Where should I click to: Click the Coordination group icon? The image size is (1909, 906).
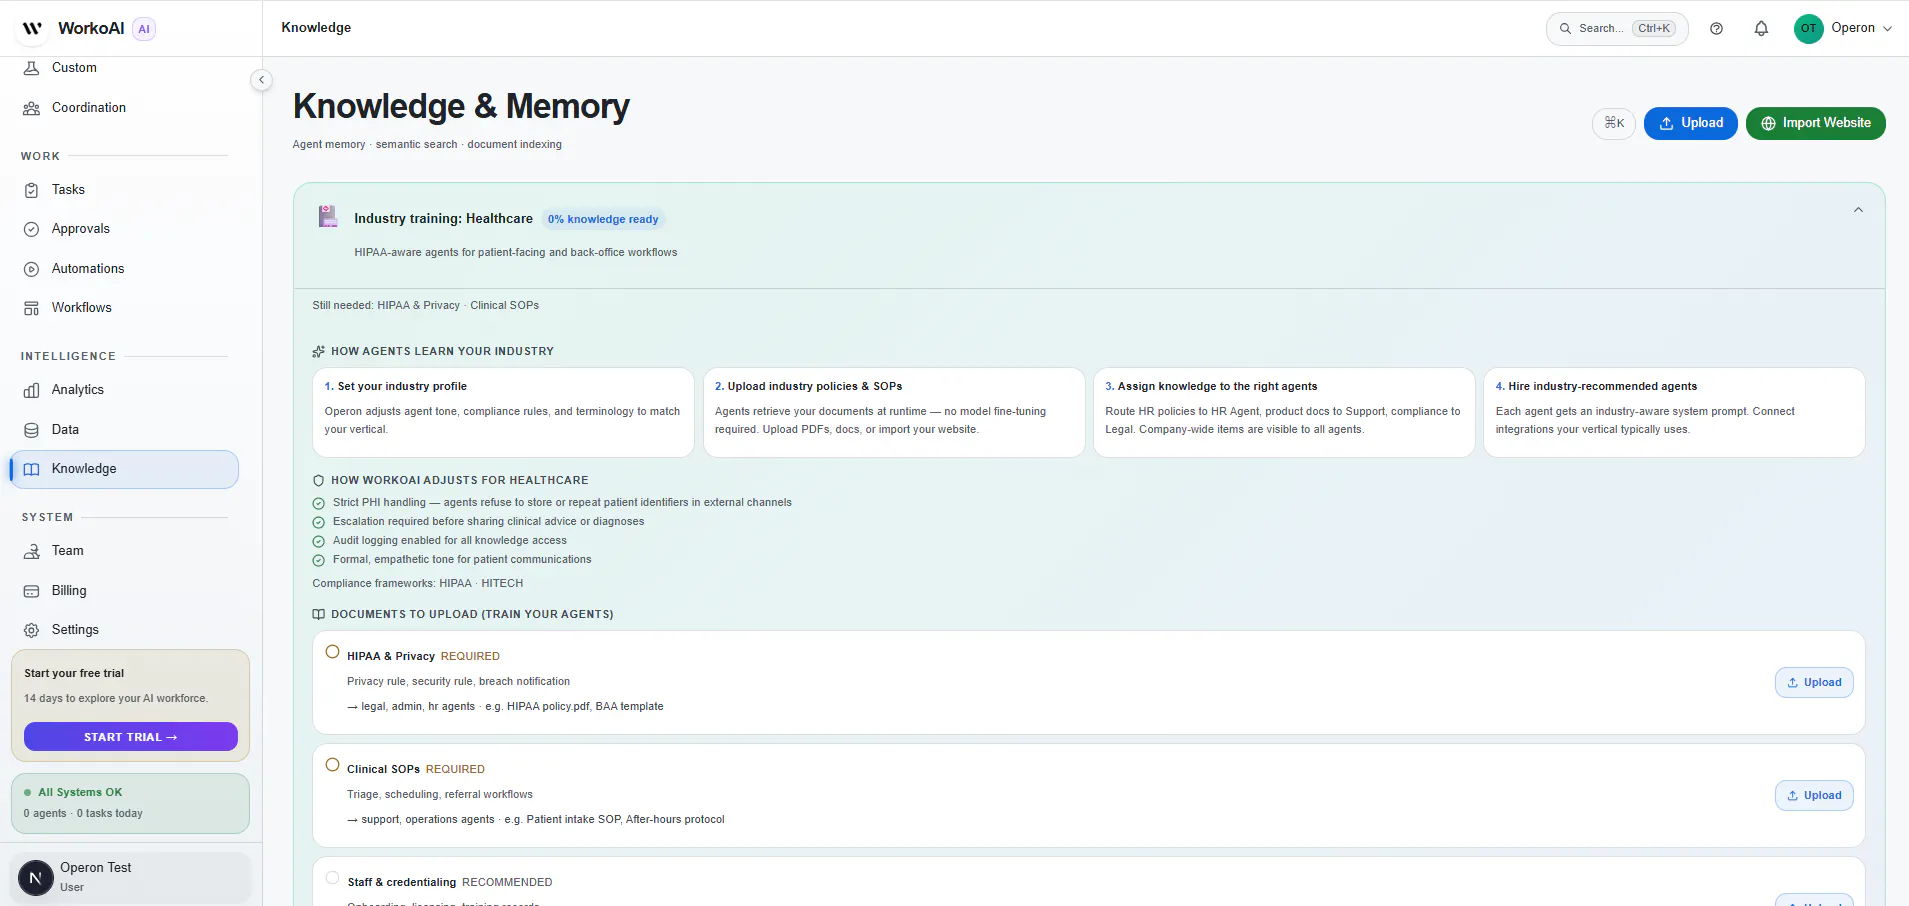(32, 108)
